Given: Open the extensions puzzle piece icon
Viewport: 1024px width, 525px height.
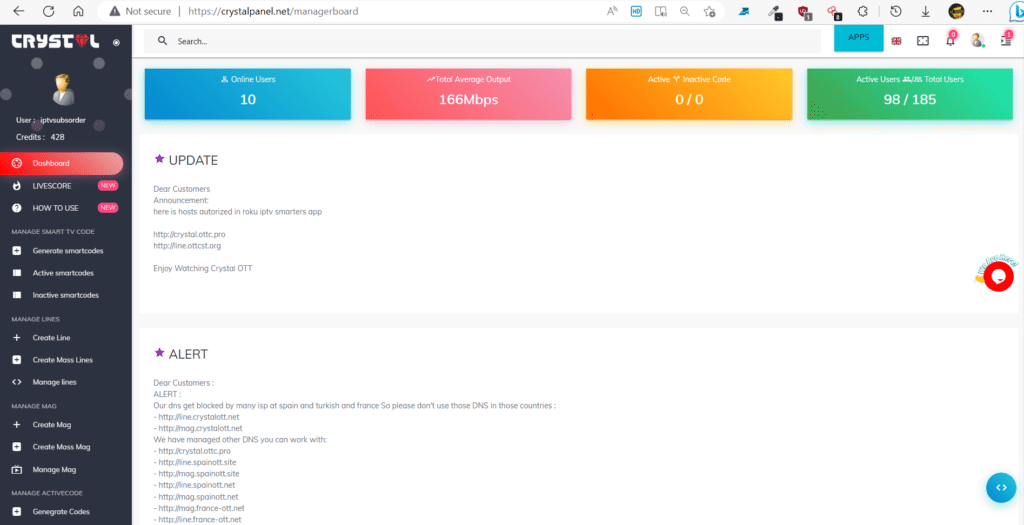Looking at the screenshot, I should tap(863, 11).
